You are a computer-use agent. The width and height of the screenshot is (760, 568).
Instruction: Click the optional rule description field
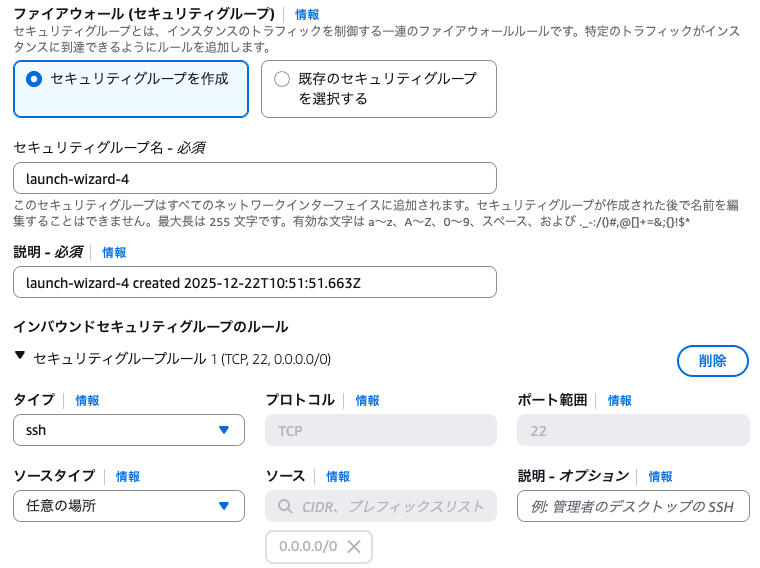[633, 506]
